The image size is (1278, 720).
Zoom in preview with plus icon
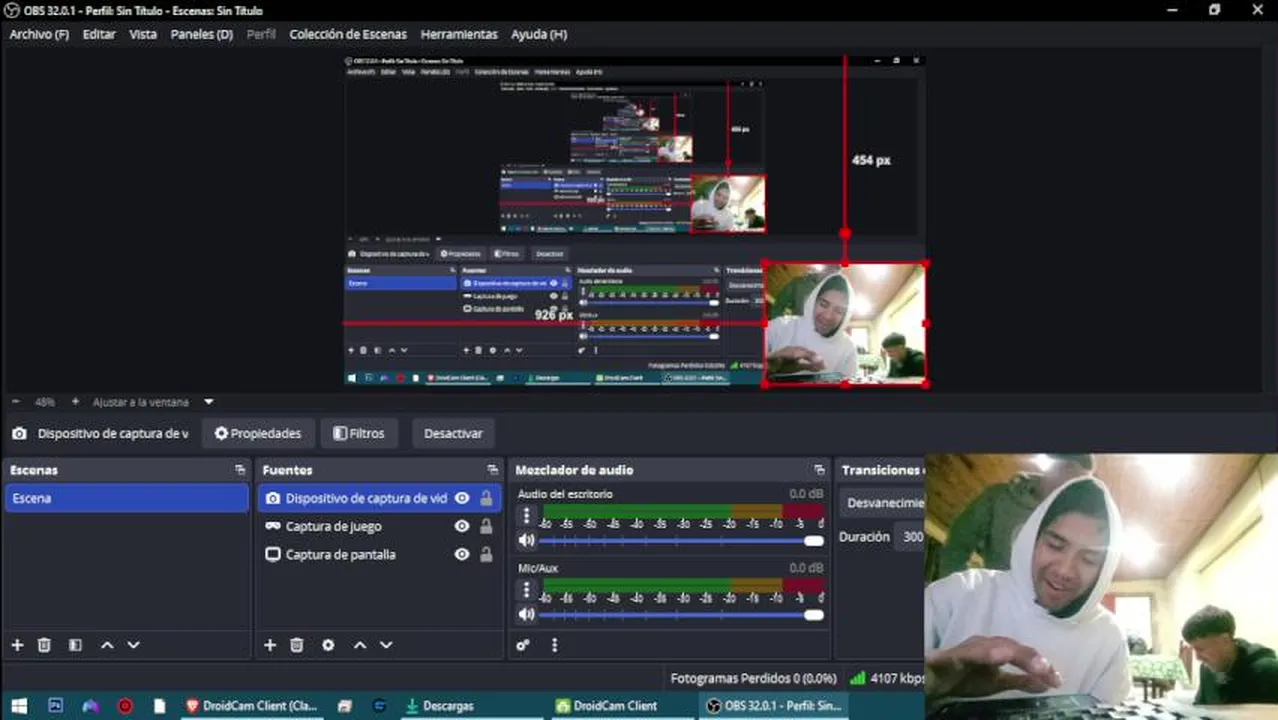coord(75,402)
